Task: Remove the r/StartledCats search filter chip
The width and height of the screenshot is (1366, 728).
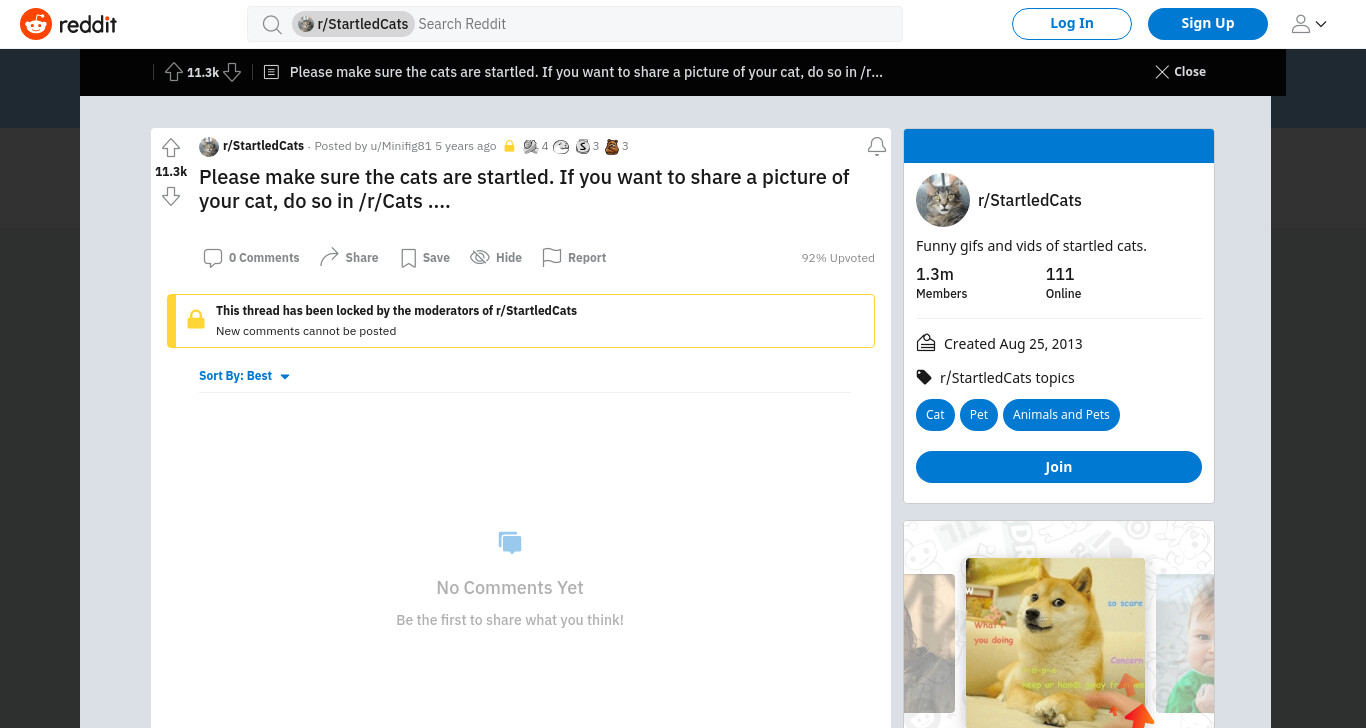Action: click(353, 24)
